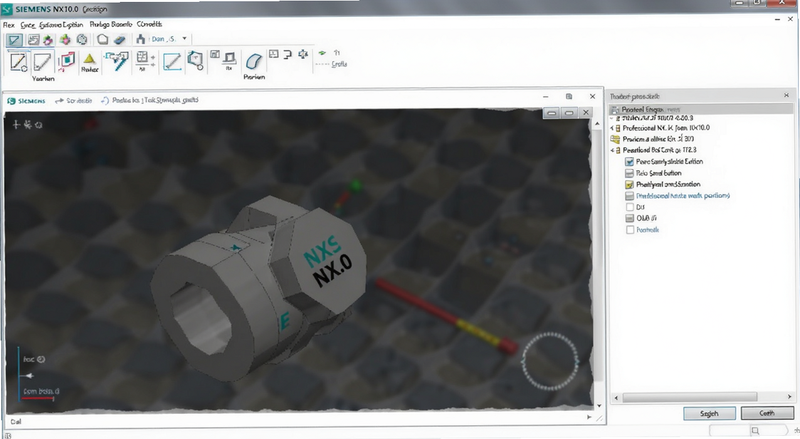
Task: Click the Siemens logo in viewport header
Action: (x=27, y=101)
